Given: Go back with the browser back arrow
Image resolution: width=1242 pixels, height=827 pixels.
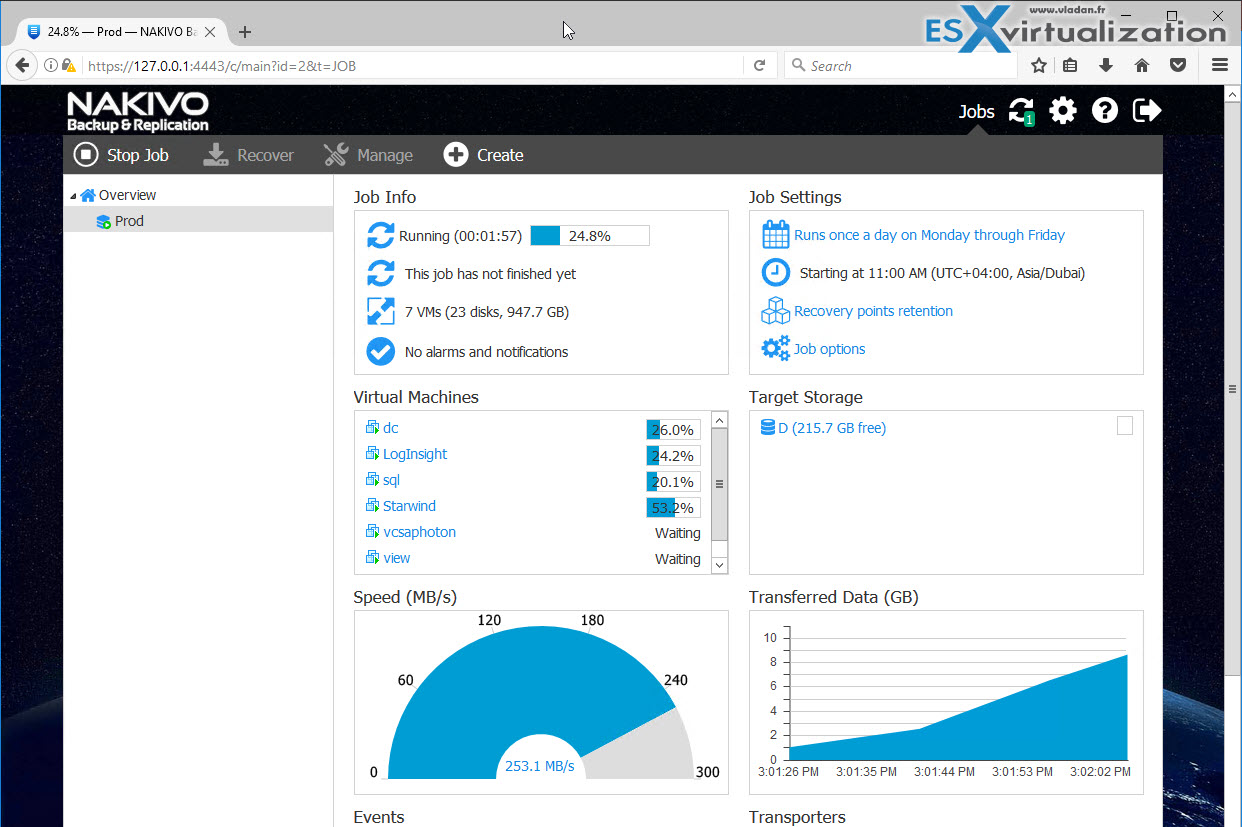Looking at the screenshot, I should (22, 66).
